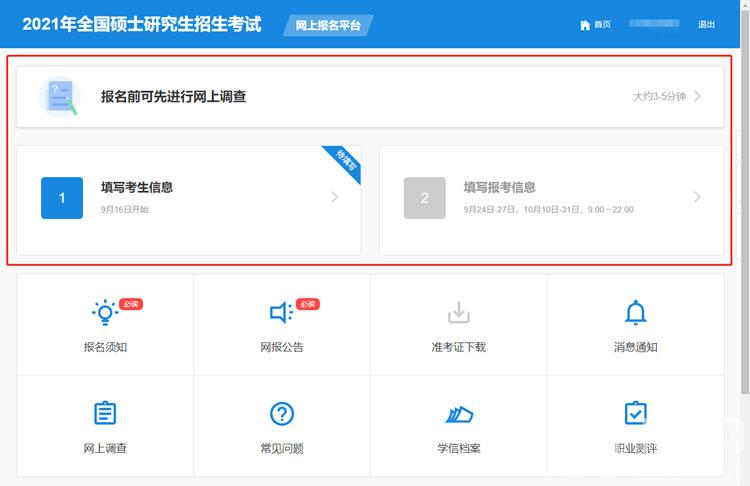
Task: Click the 大约3-5分钟 text
Action: (660, 97)
